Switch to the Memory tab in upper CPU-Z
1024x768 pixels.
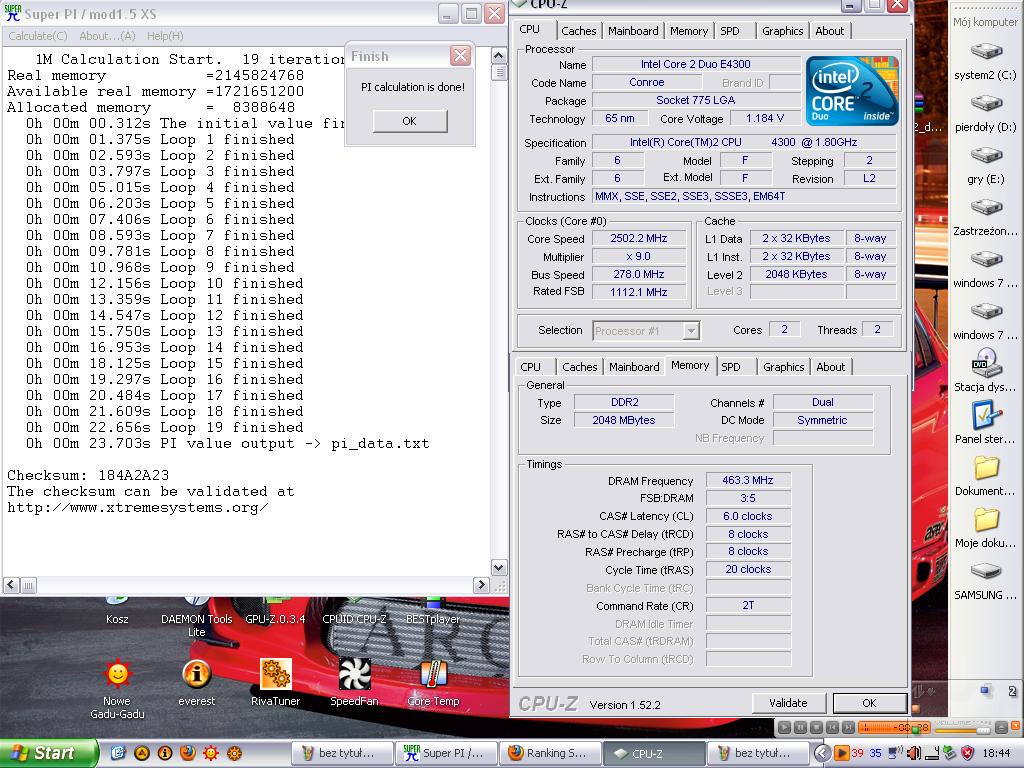(689, 31)
